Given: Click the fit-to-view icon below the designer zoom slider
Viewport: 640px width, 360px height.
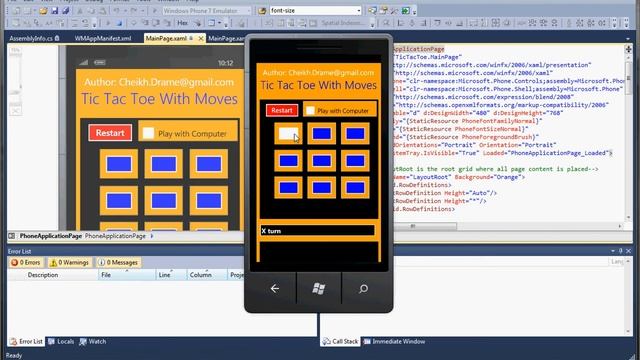Looking at the screenshot, I should coord(15,111).
